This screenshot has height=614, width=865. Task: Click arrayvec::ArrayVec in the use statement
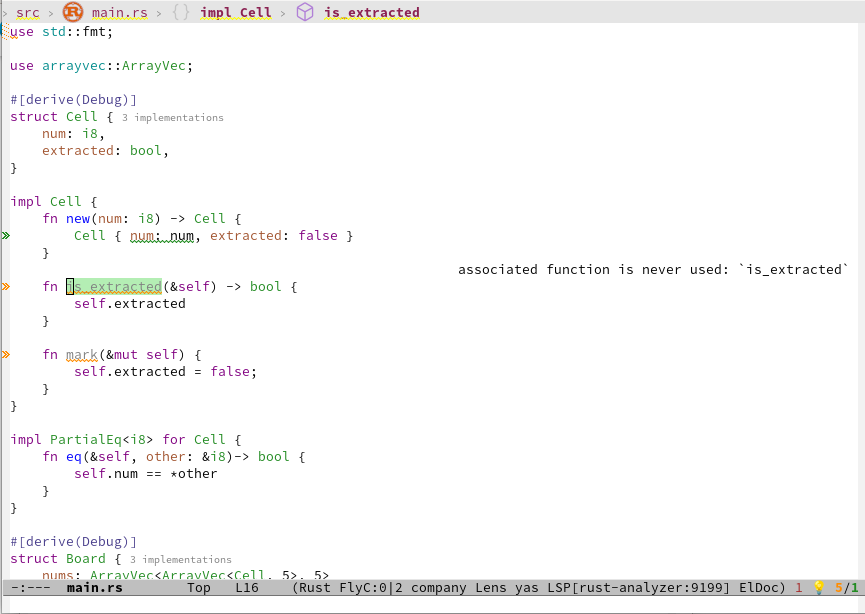pyautogui.click(x=114, y=66)
